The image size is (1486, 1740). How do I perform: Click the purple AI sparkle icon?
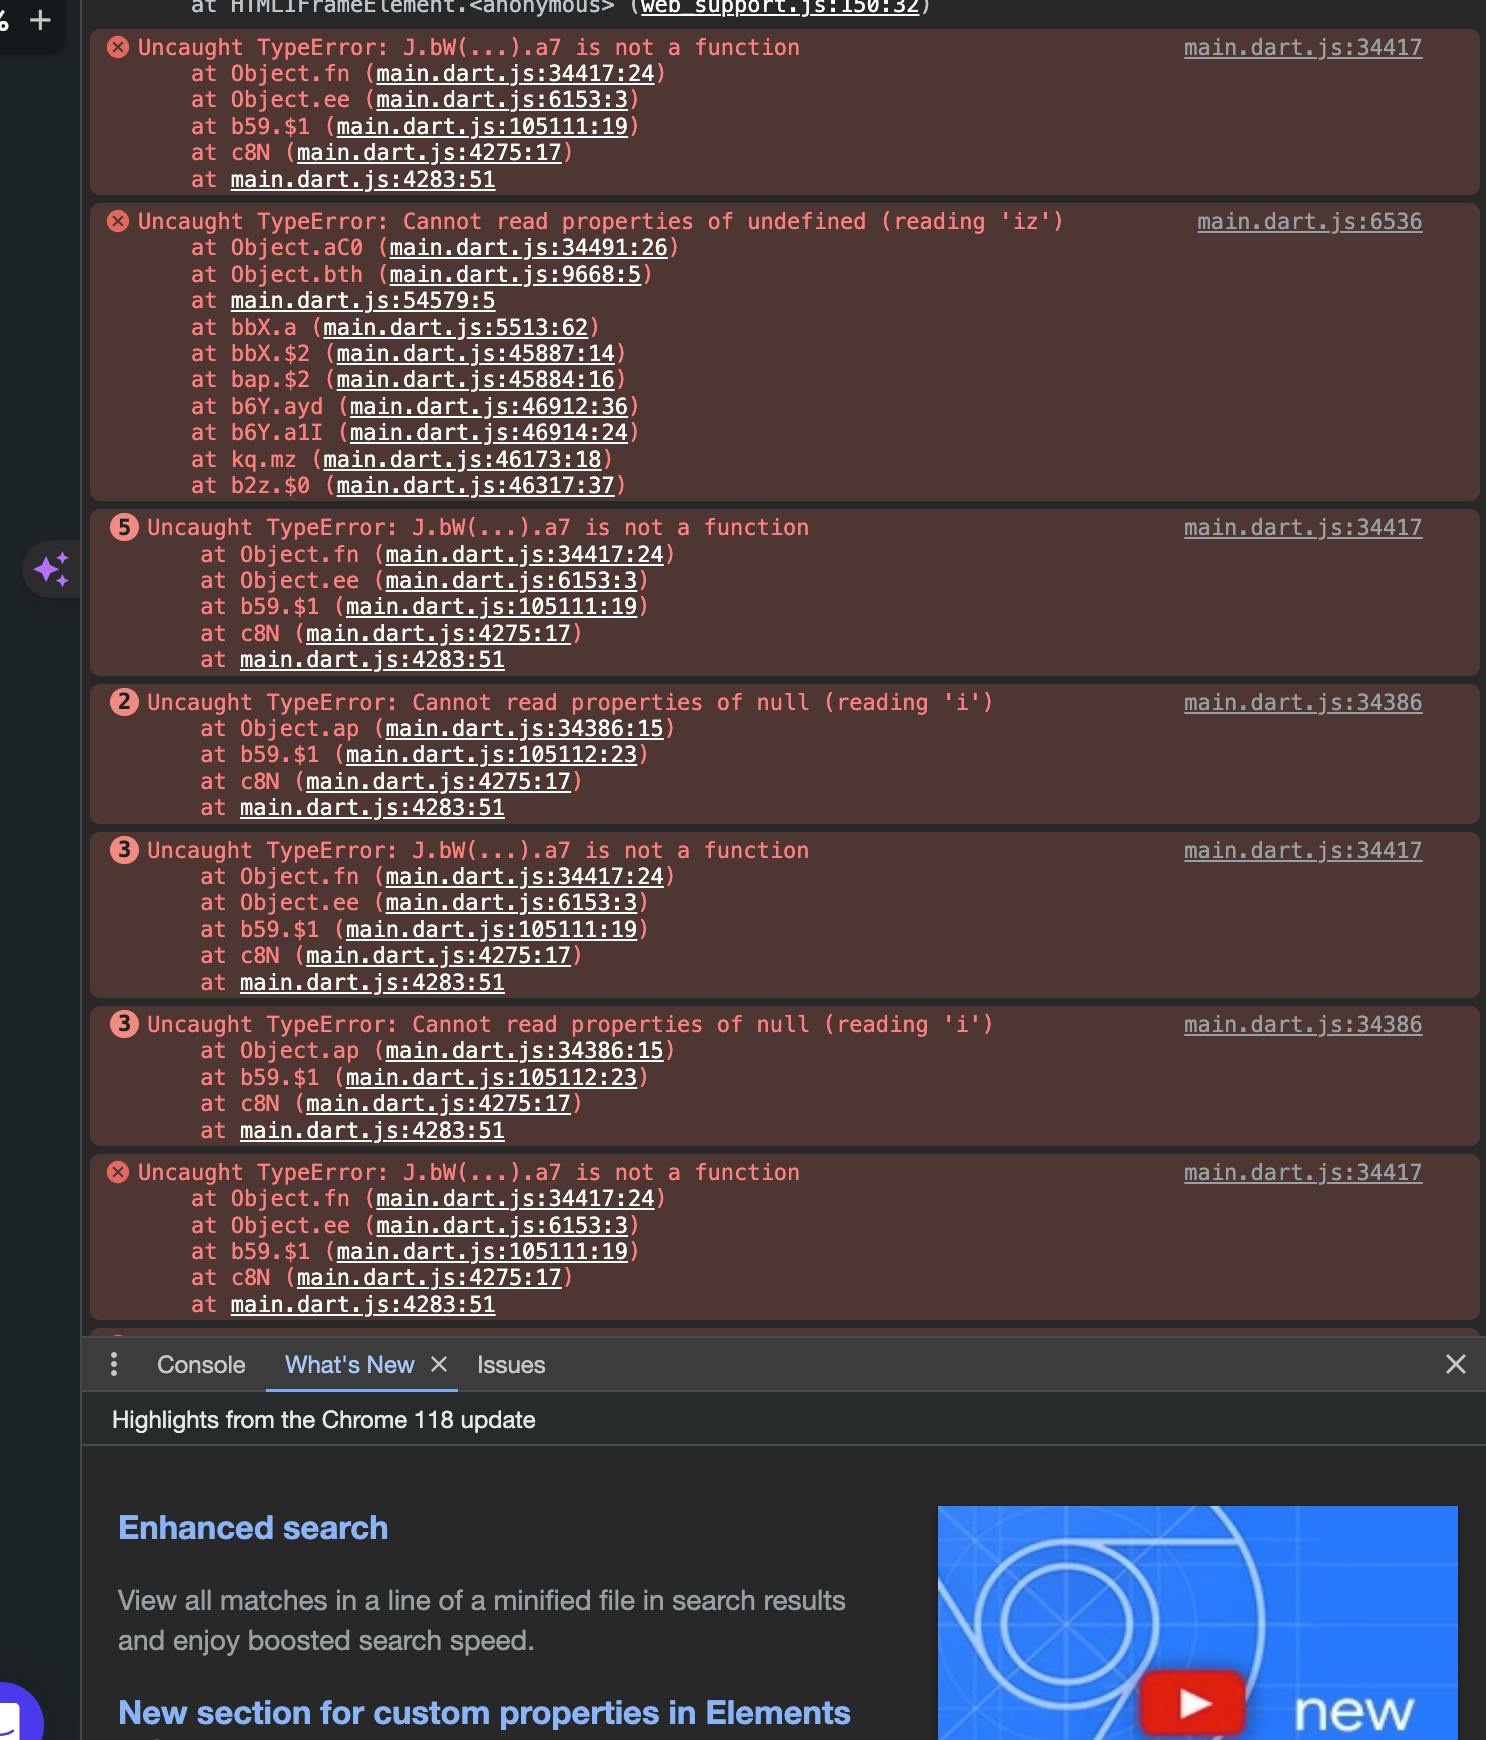(x=51, y=569)
